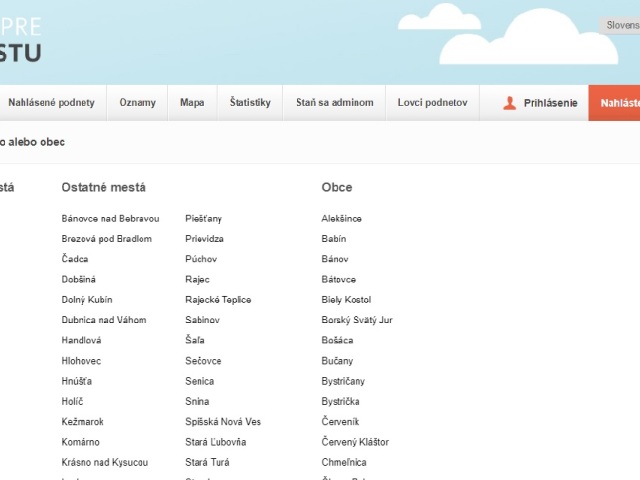Click the Ostatné mestá heading
This screenshot has height=480, width=640.
point(104,187)
